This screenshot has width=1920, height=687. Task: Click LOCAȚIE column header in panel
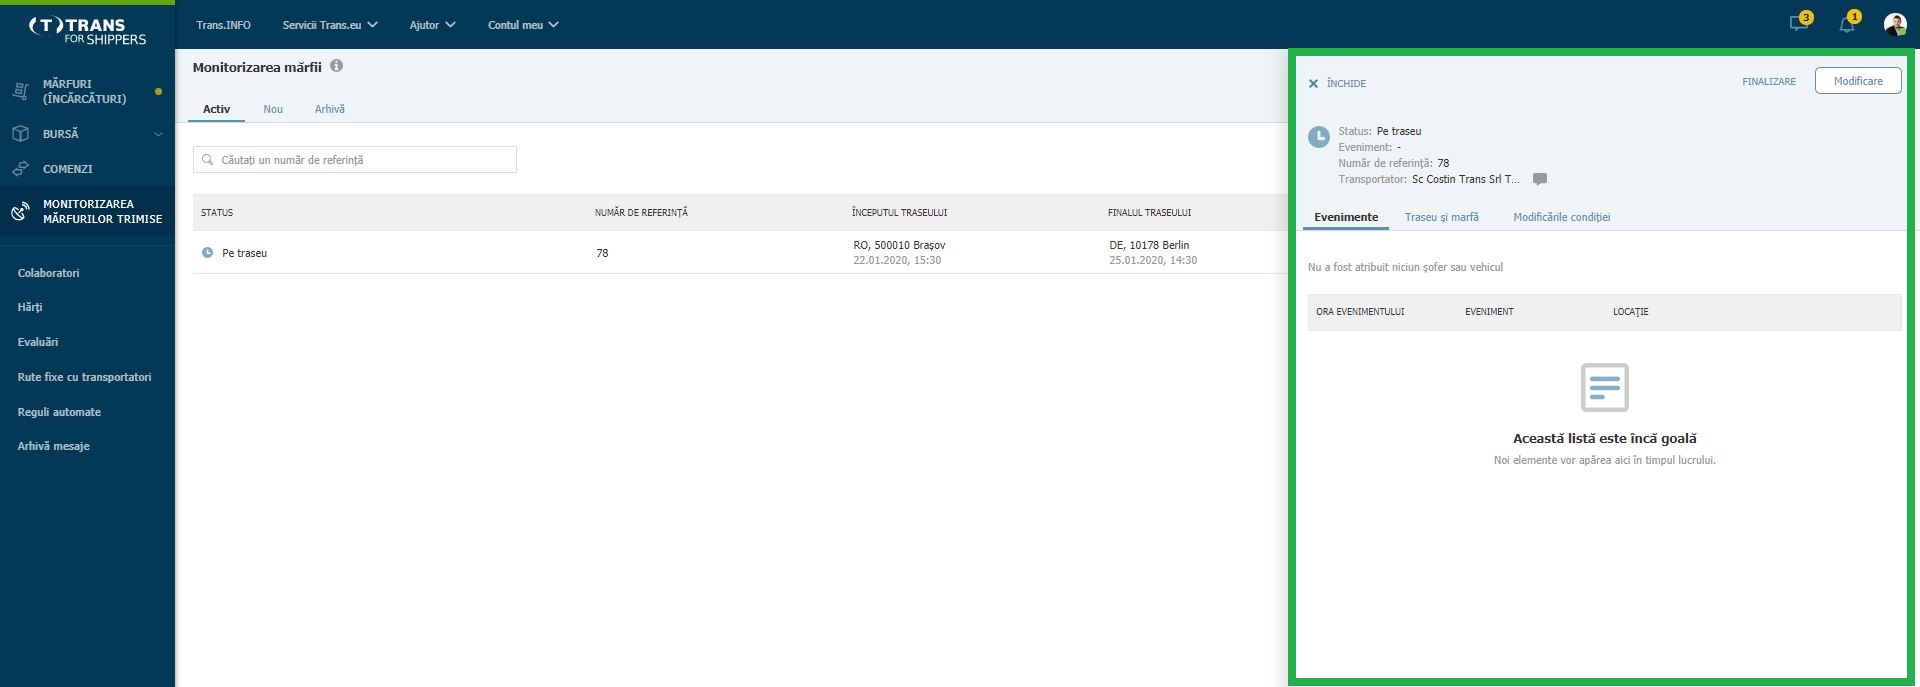tap(1630, 312)
